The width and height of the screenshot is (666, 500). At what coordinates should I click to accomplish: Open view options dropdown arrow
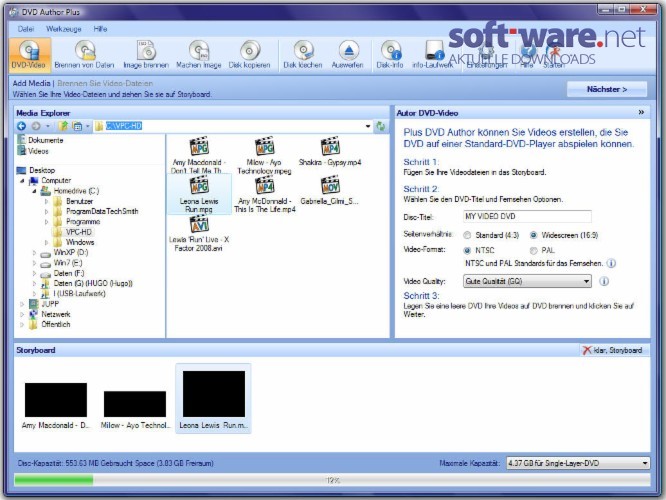pos(87,126)
